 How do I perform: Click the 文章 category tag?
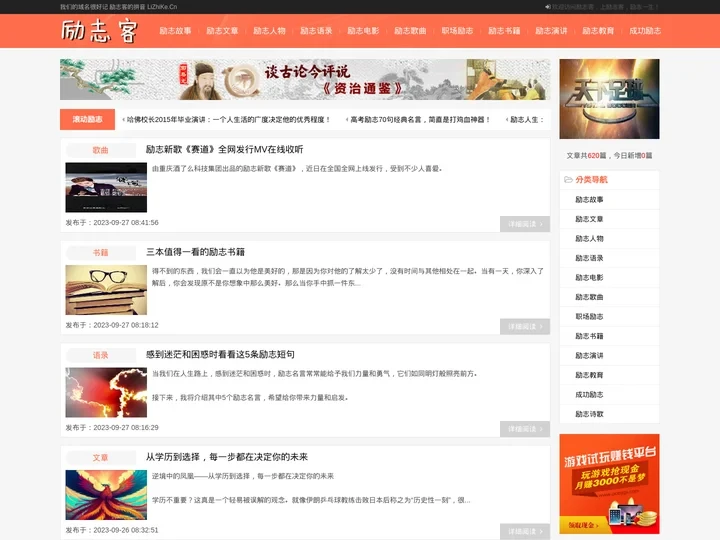pos(101,458)
